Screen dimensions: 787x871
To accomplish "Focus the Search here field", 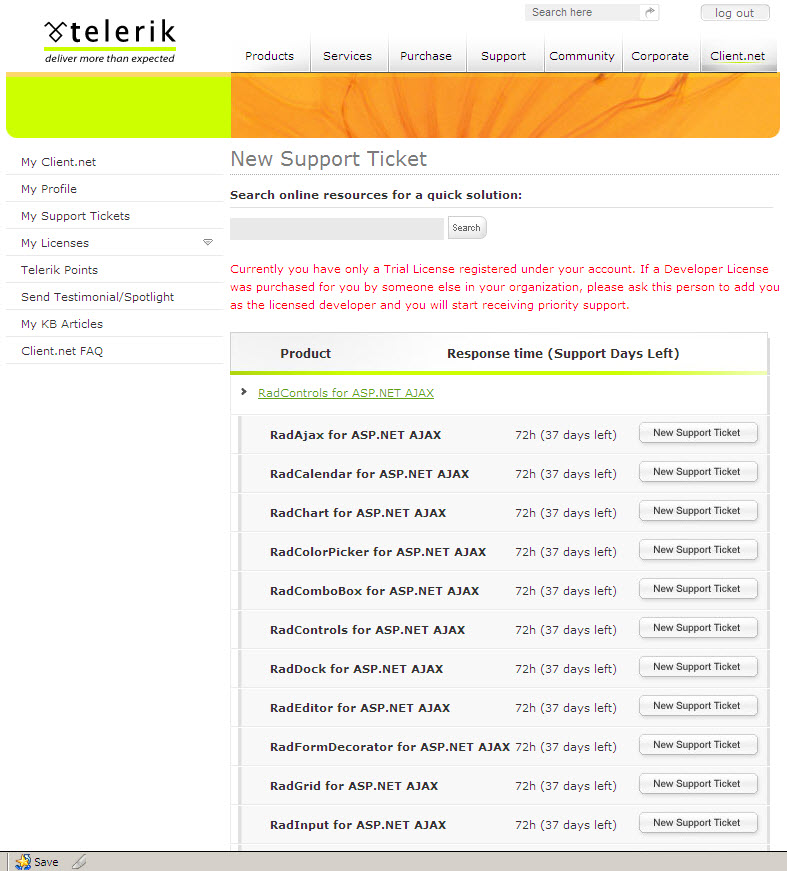I will click(x=583, y=12).
